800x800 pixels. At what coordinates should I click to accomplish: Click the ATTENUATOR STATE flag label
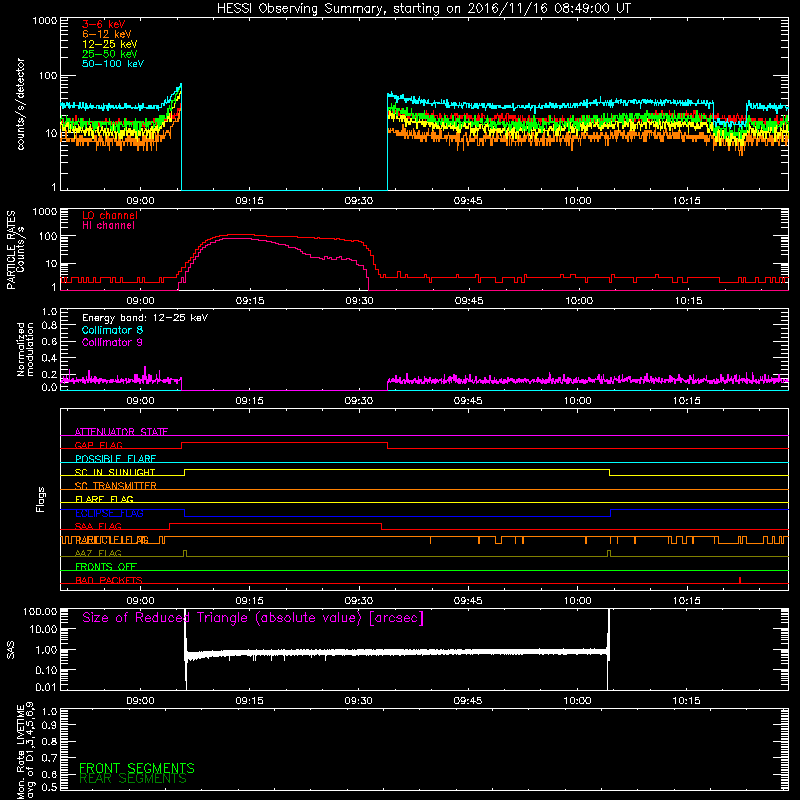[121, 432]
